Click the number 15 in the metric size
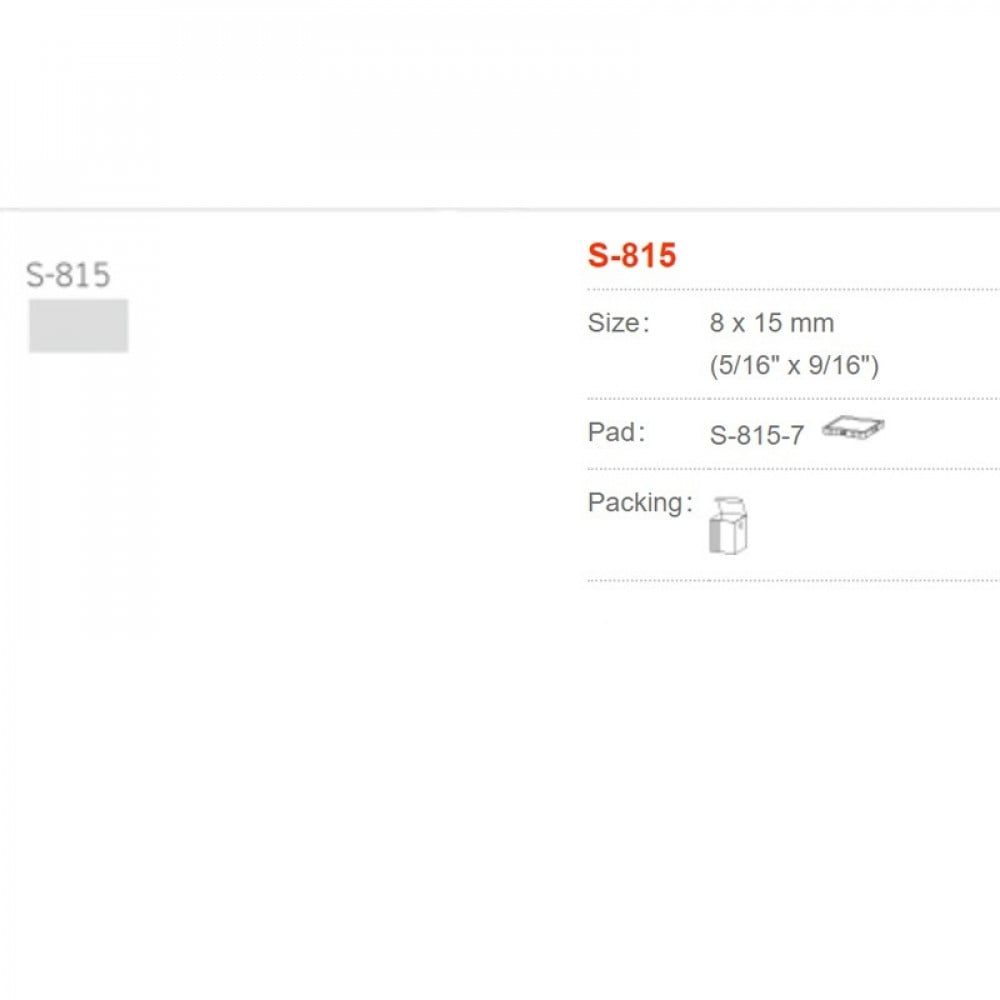Screen dimensions: 1000x1000 pyautogui.click(x=773, y=323)
